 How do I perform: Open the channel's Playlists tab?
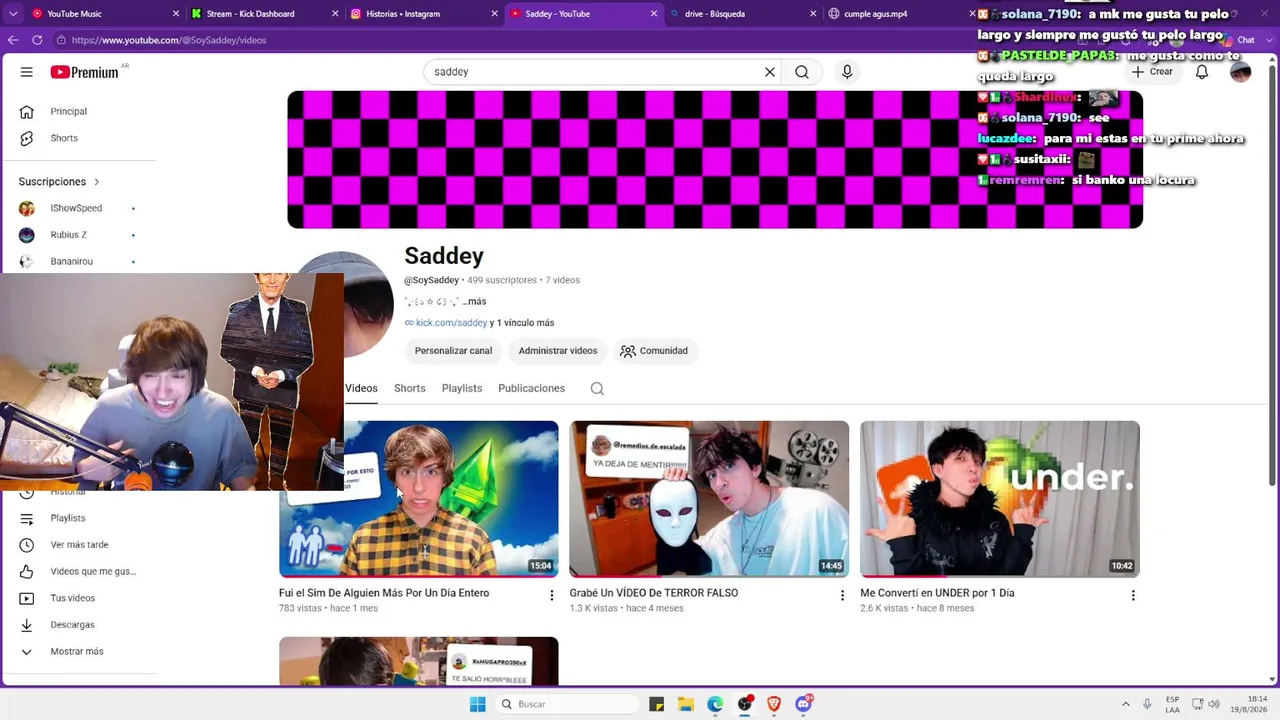(x=462, y=388)
